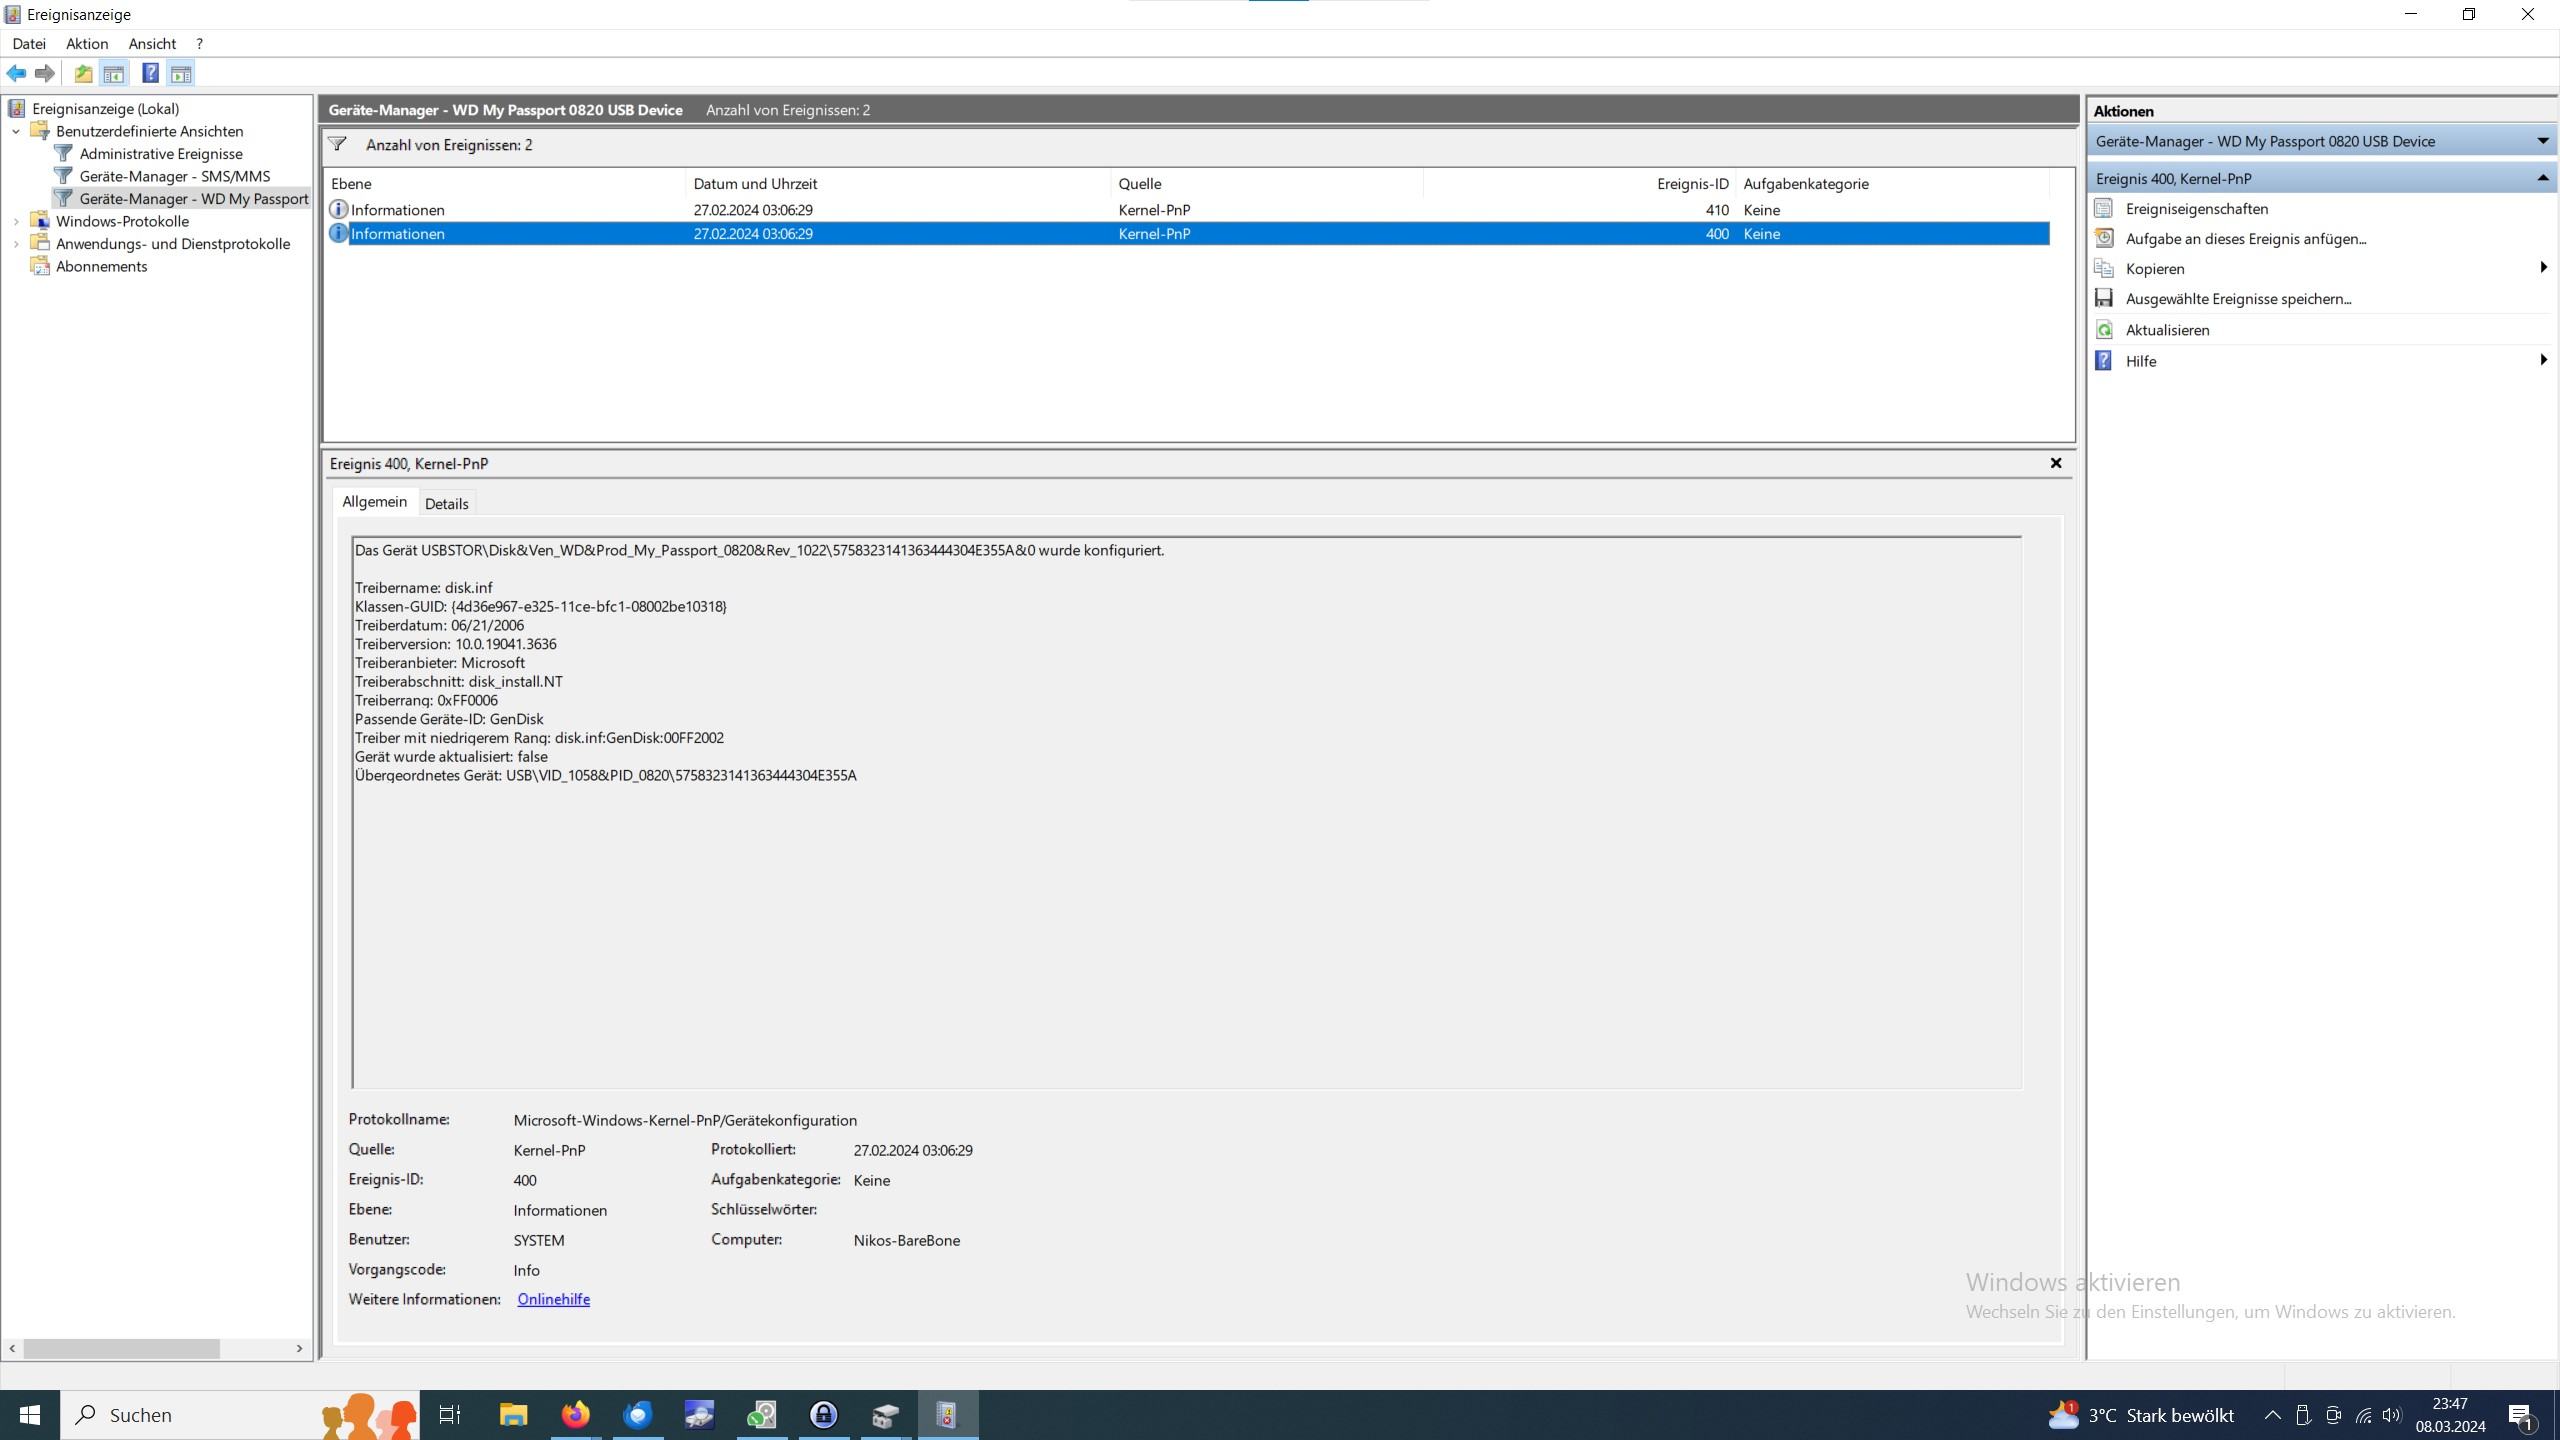Select Ereignisanzeige (Lokal) root node
Viewport: 2560px width, 1440px height.
click(105, 109)
